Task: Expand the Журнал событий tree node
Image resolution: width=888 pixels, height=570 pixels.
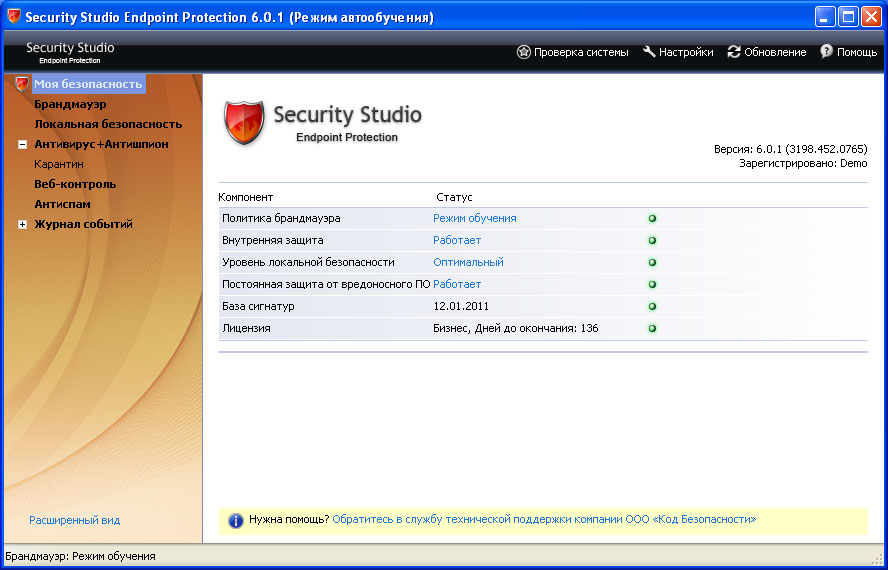Action: [22, 224]
